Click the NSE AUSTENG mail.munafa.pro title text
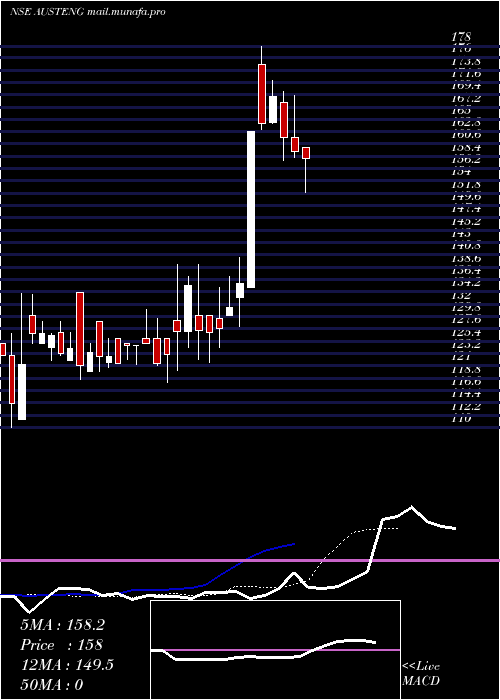Viewport: 500px width, 700px height. click(88, 12)
